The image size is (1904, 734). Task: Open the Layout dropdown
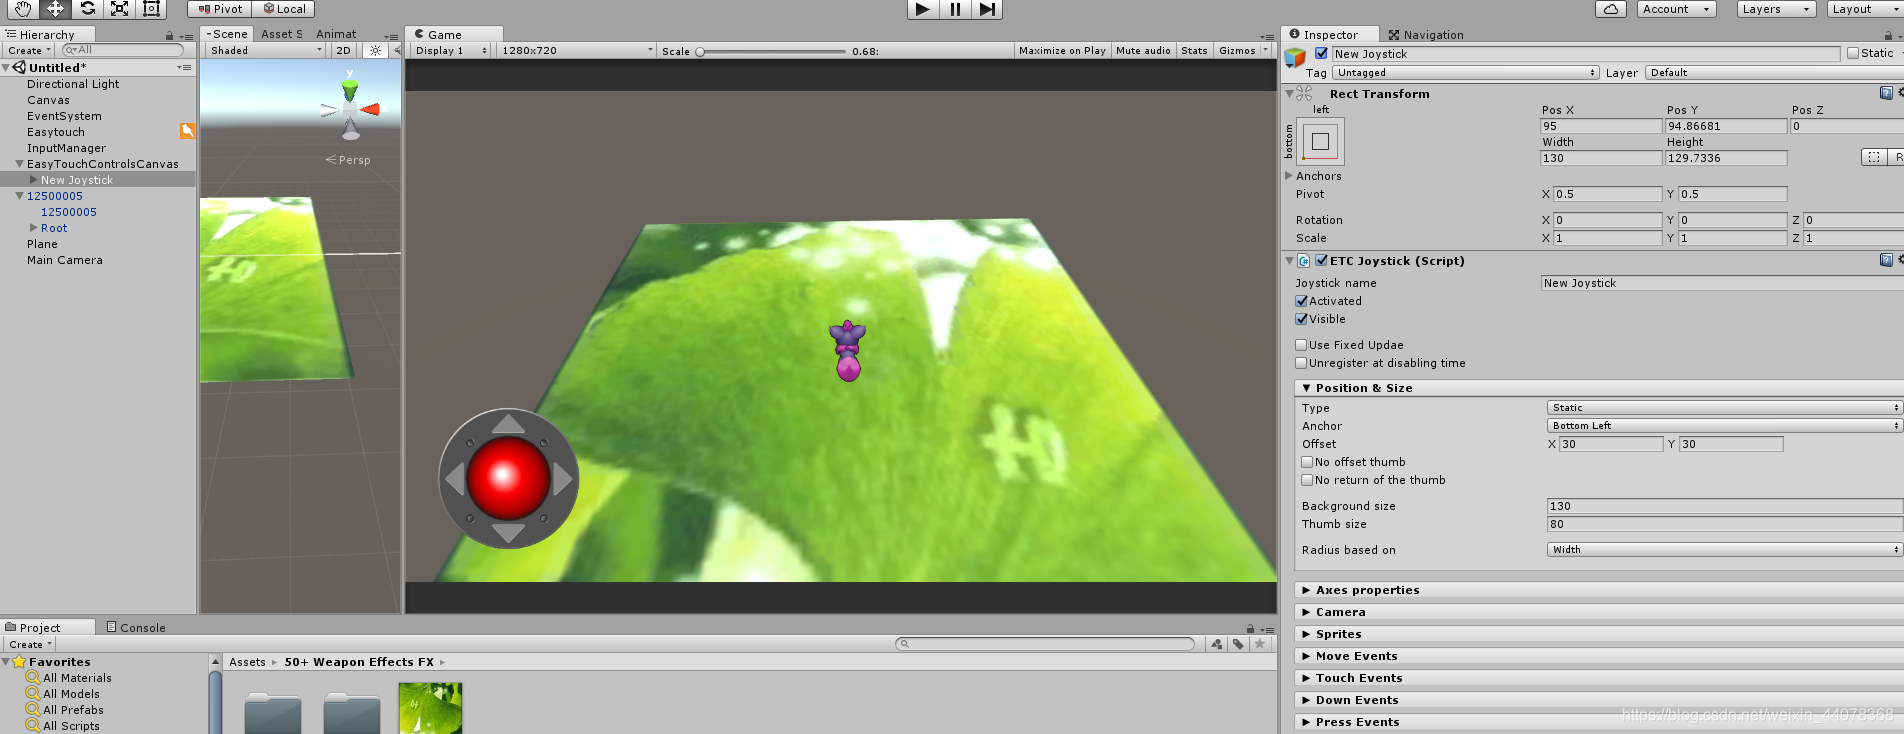click(1866, 9)
